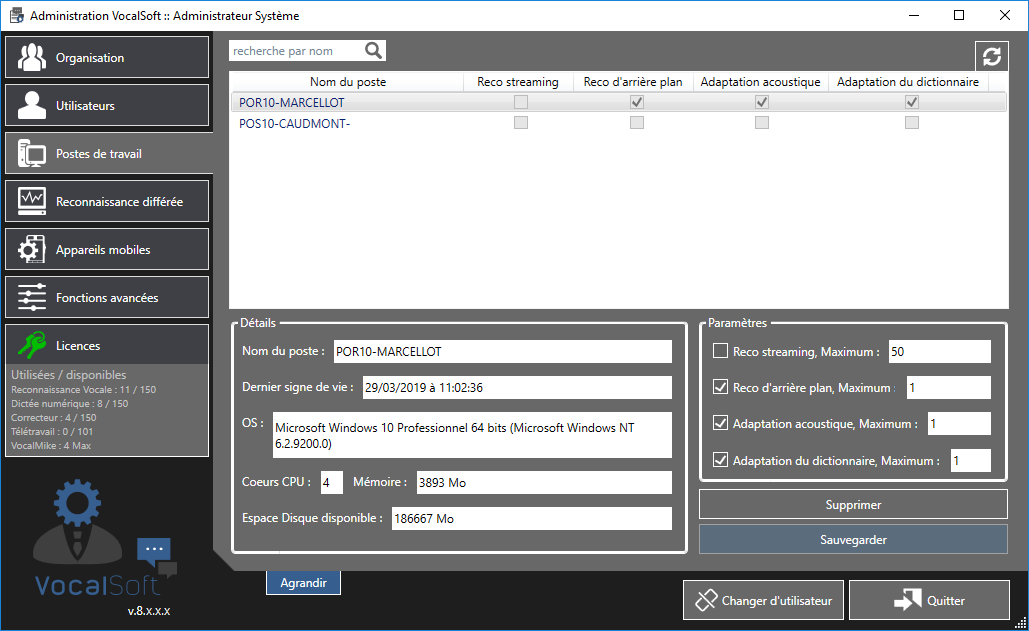Viewport: 1029px width, 631px height.
Task: Click the Dictée numérique : 8 / 150 line
Action: tap(70, 403)
